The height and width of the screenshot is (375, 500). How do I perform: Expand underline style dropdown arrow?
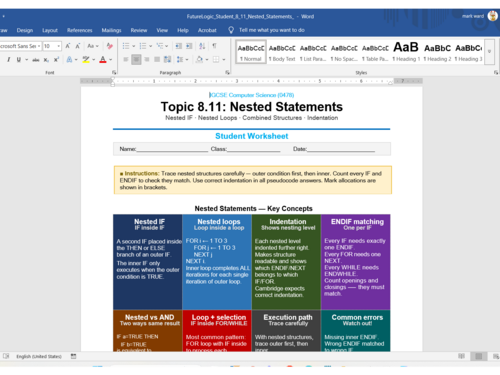(x=26, y=60)
